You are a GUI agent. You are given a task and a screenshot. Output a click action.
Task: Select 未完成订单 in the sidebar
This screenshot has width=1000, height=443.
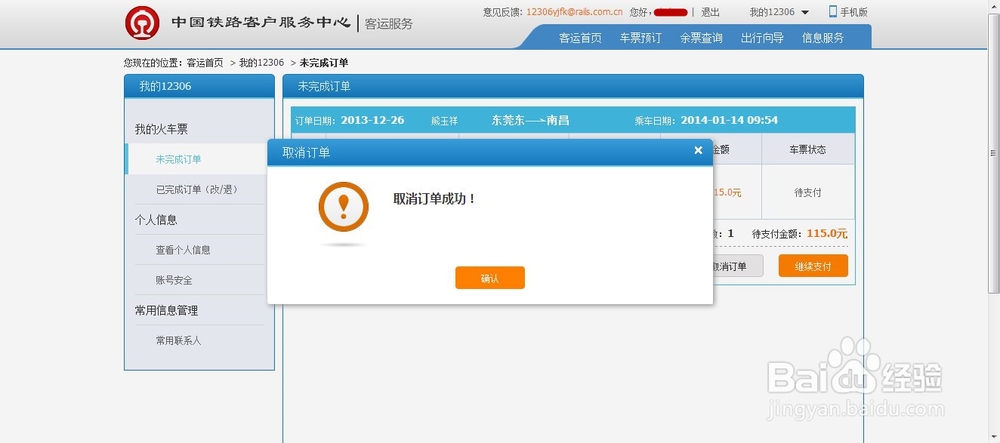[179, 159]
